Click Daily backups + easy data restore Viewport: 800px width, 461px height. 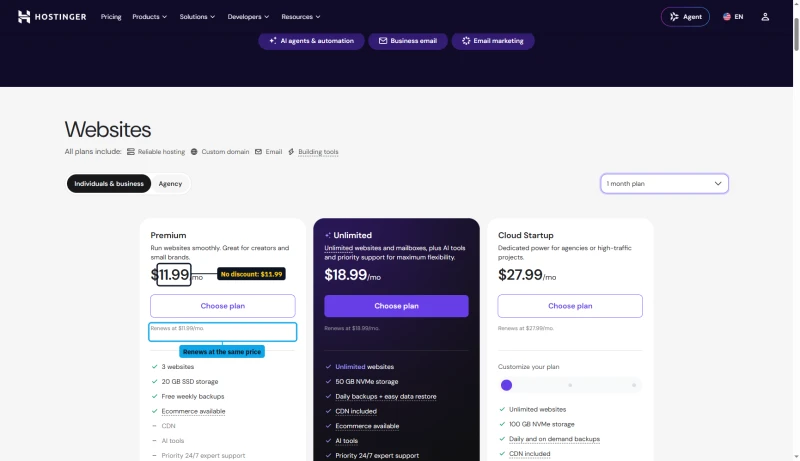click(x=386, y=396)
